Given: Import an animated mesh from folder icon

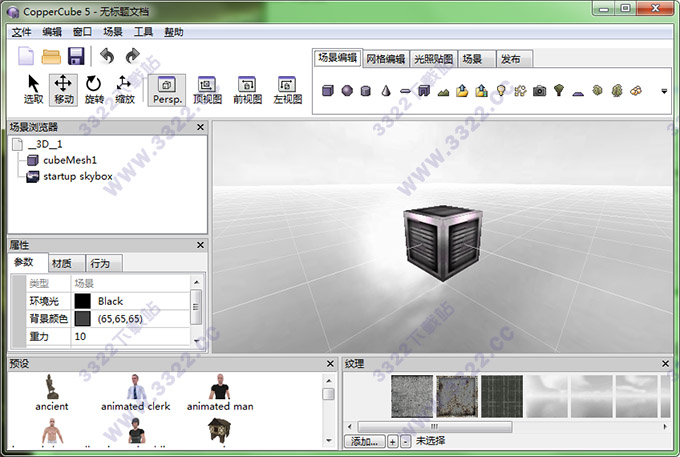Looking at the screenshot, I should coord(481,91).
